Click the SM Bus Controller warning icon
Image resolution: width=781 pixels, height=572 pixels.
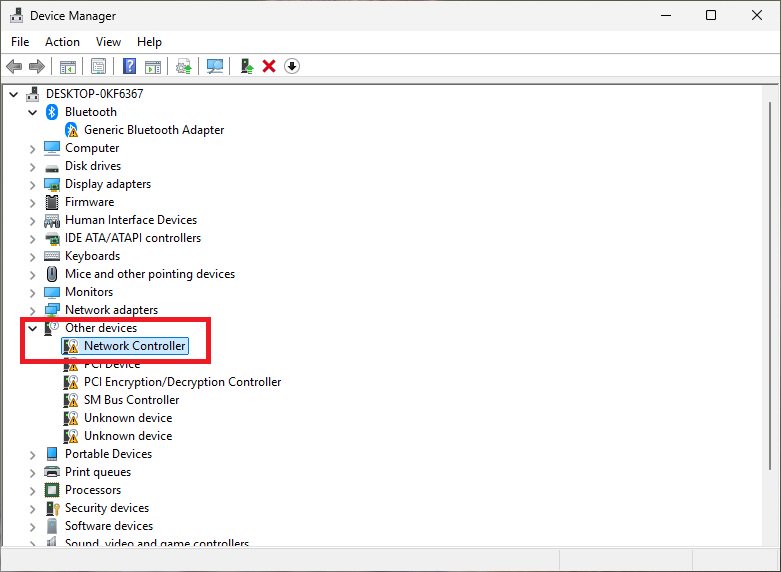[x=71, y=400]
